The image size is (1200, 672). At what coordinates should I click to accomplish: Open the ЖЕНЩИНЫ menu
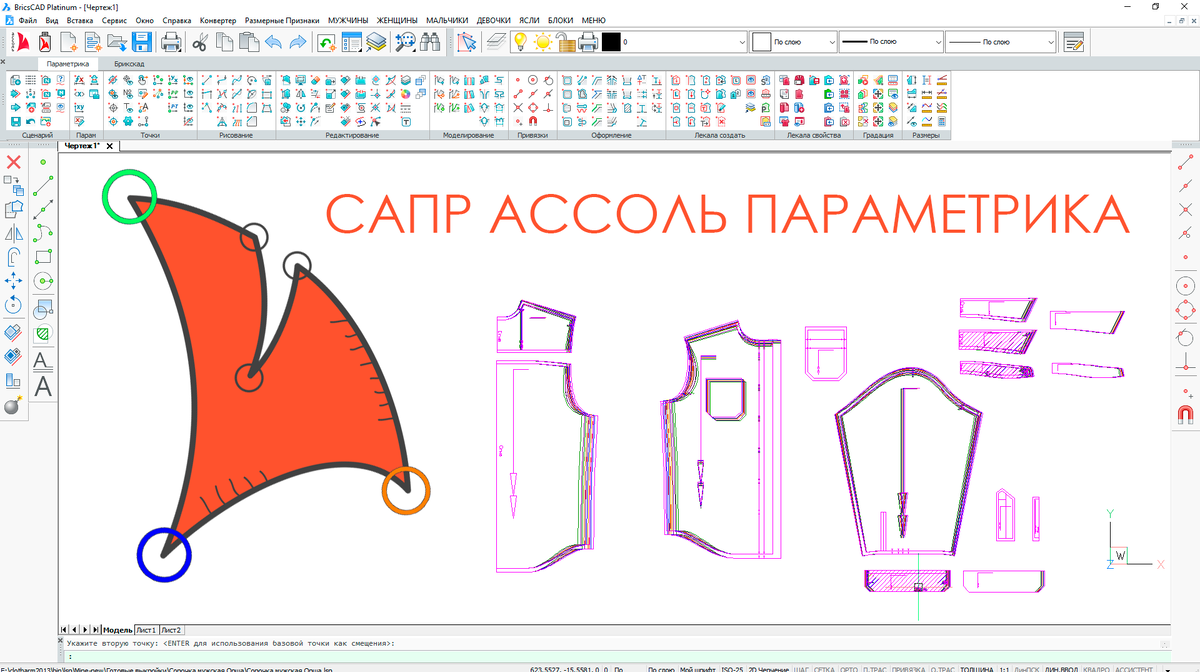click(397, 20)
